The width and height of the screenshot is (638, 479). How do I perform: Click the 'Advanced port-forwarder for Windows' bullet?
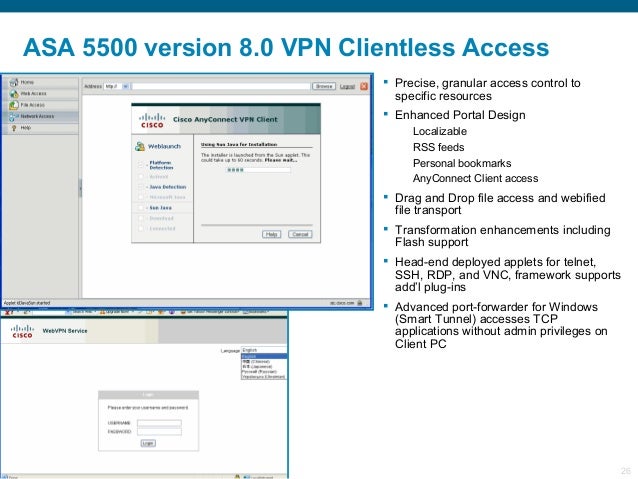pyautogui.click(x=501, y=326)
